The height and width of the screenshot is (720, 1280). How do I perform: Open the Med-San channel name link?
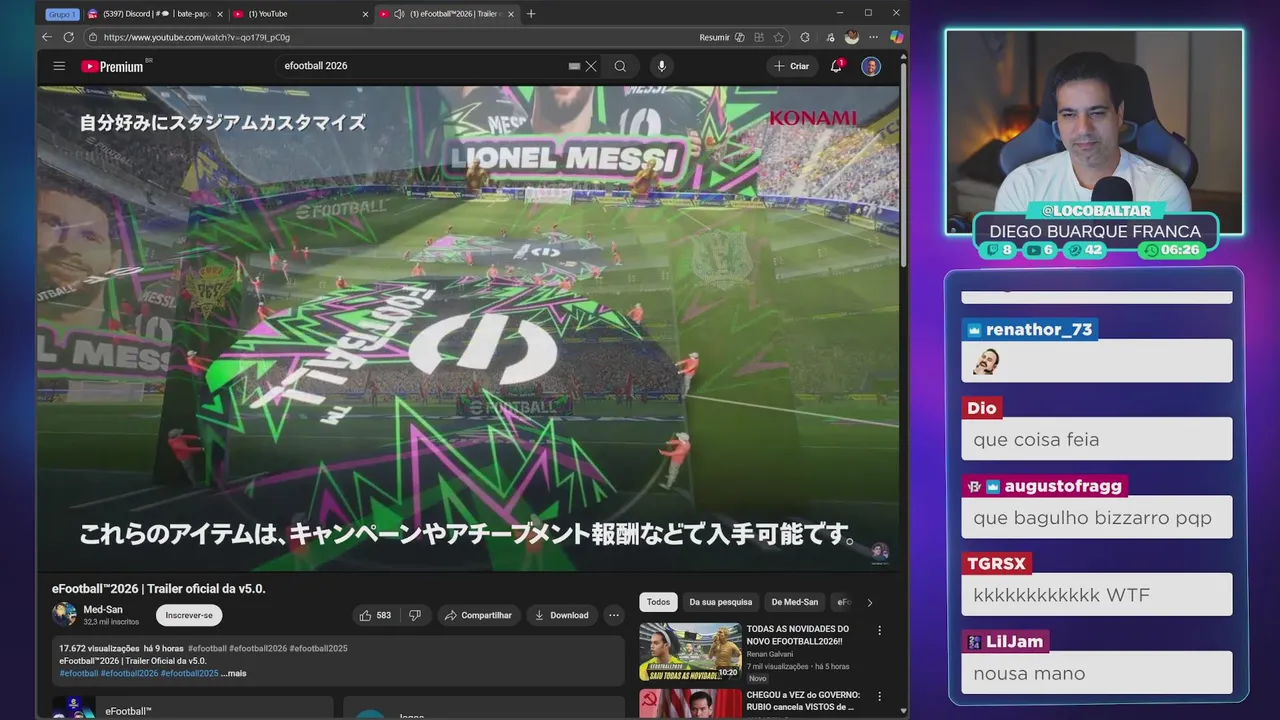pyautogui.click(x=103, y=609)
